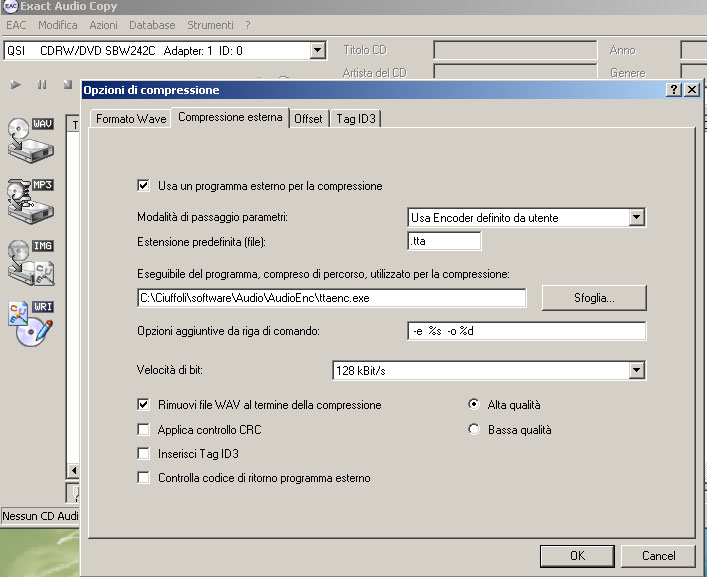
Task: Toggle 'Usa un programma esterno per la compressione'
Action: tap(144, 186)
